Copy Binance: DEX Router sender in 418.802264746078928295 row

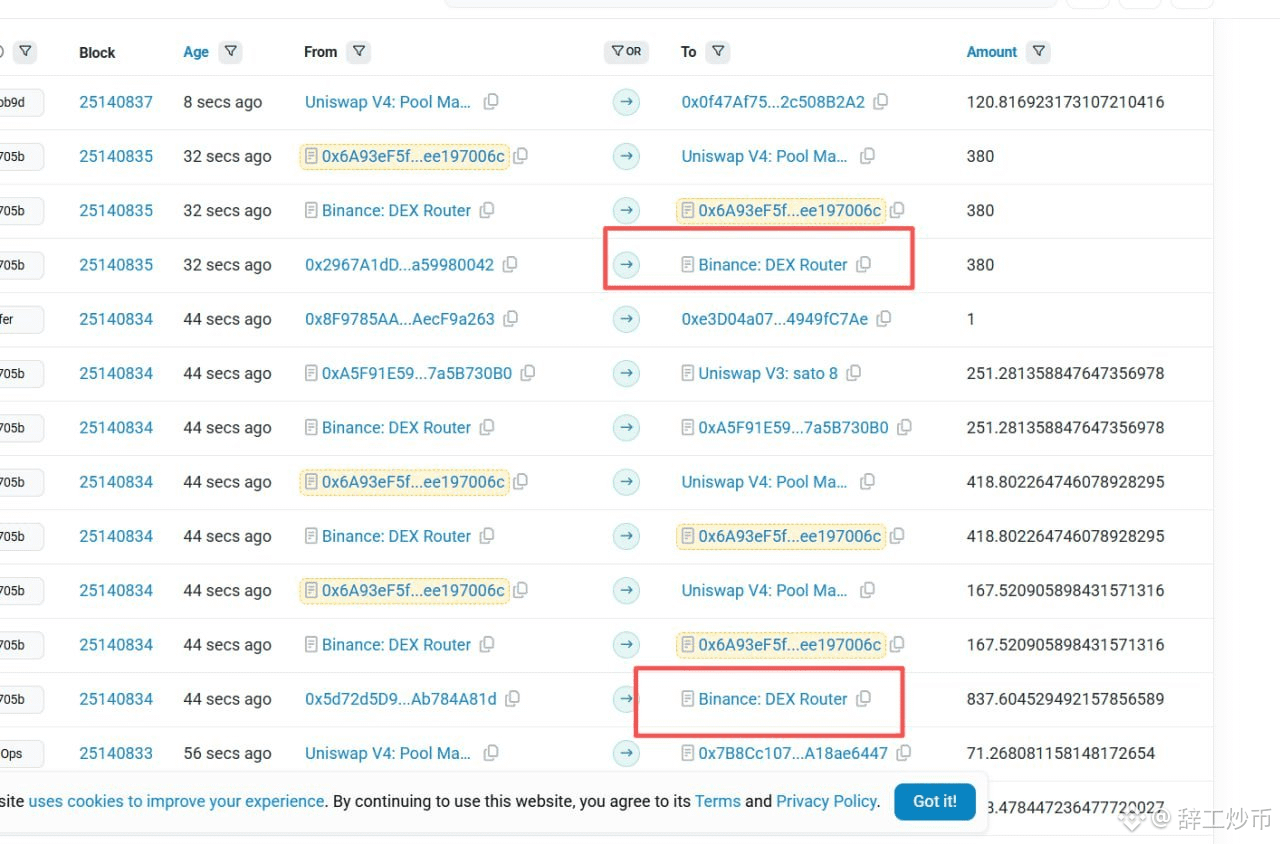(x=487, y=536)
